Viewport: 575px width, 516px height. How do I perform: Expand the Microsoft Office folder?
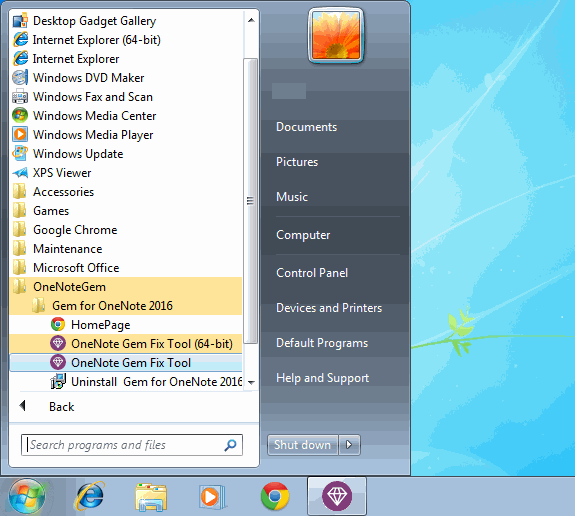coord(126,268)
